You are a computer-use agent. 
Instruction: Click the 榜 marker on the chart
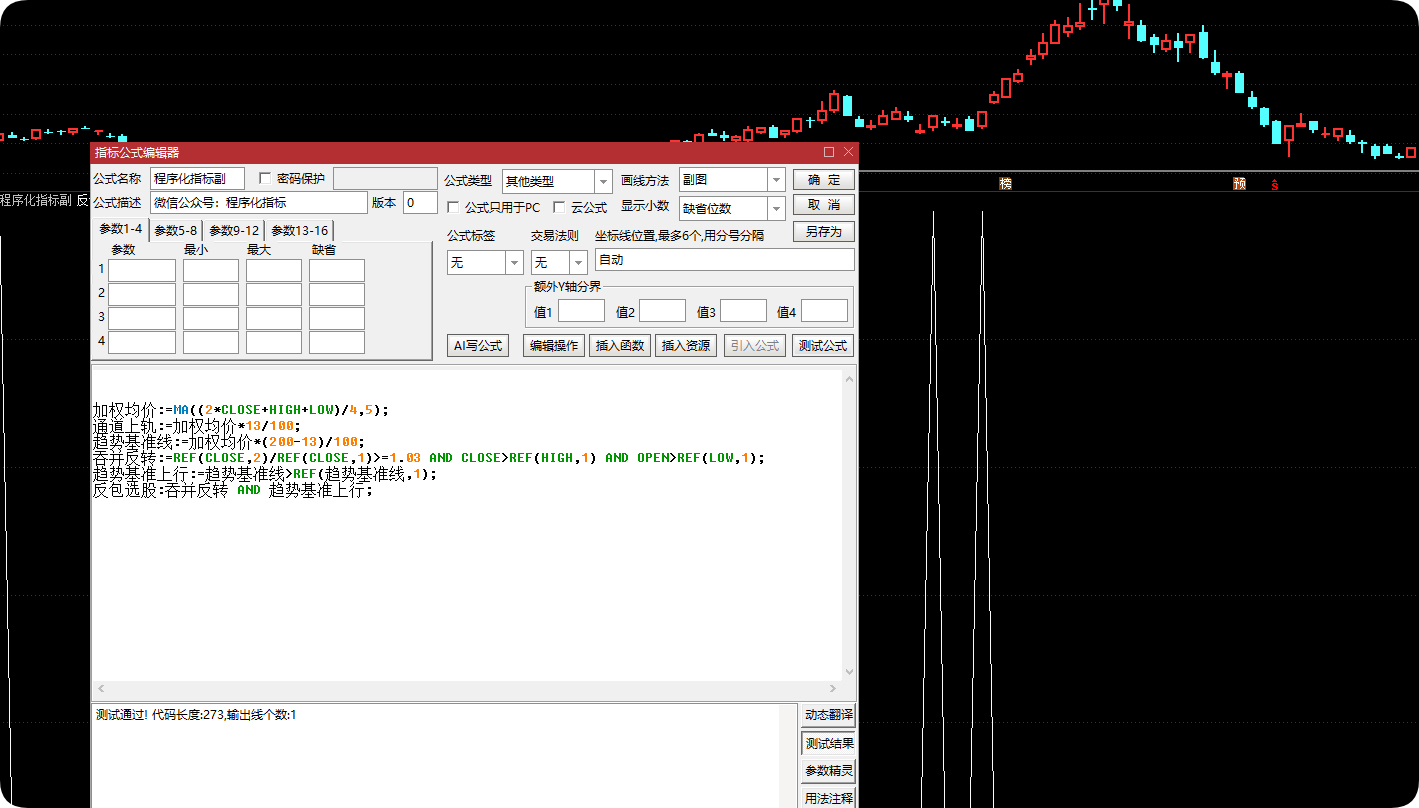(x=1005, y=184)
